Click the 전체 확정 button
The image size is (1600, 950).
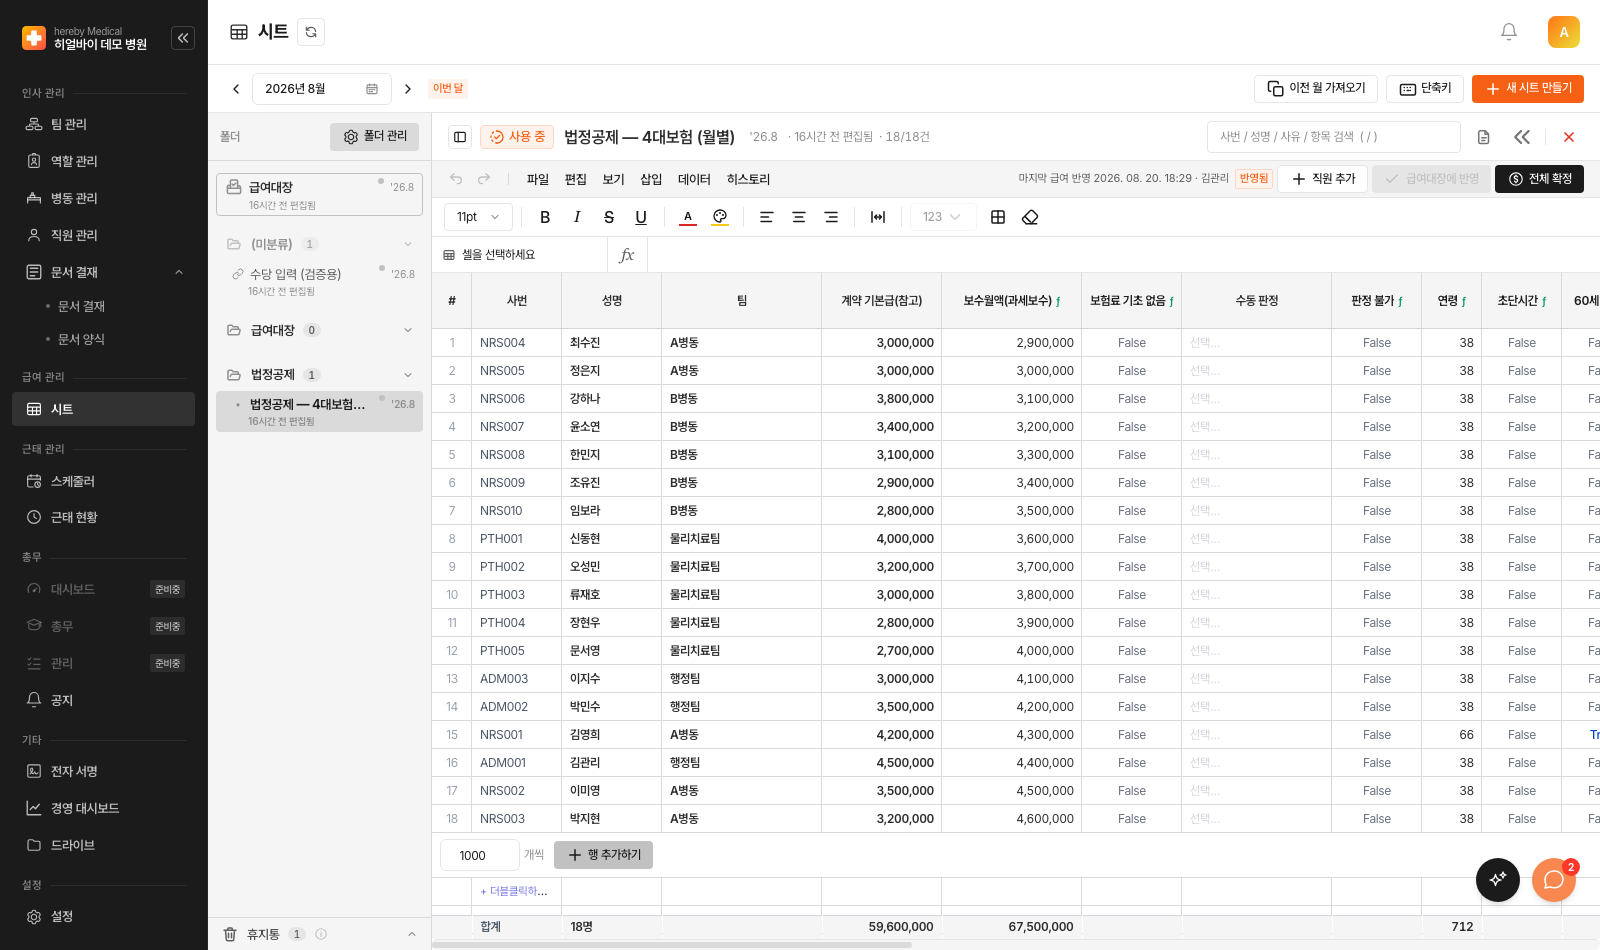point(1540,179)
